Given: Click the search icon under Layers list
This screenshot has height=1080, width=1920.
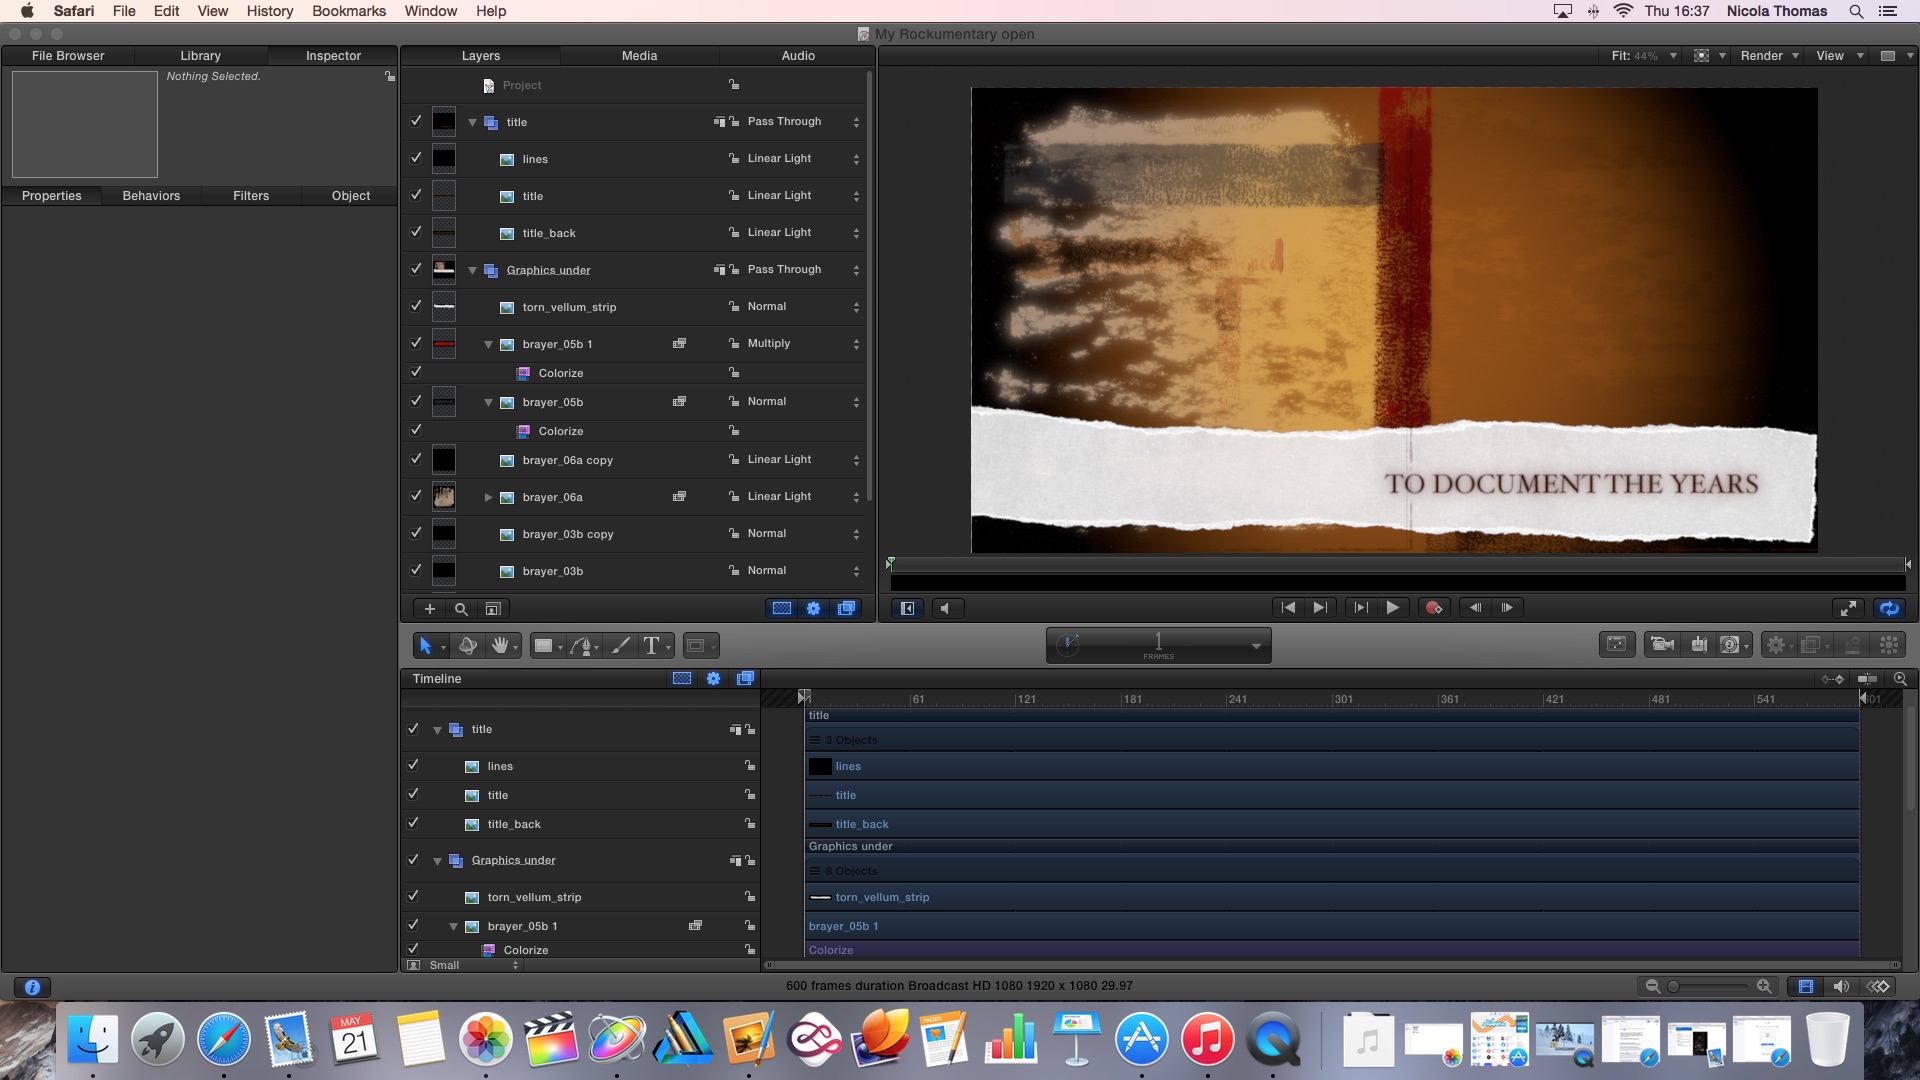Looking at the screenshot, I should click(461, 609).
